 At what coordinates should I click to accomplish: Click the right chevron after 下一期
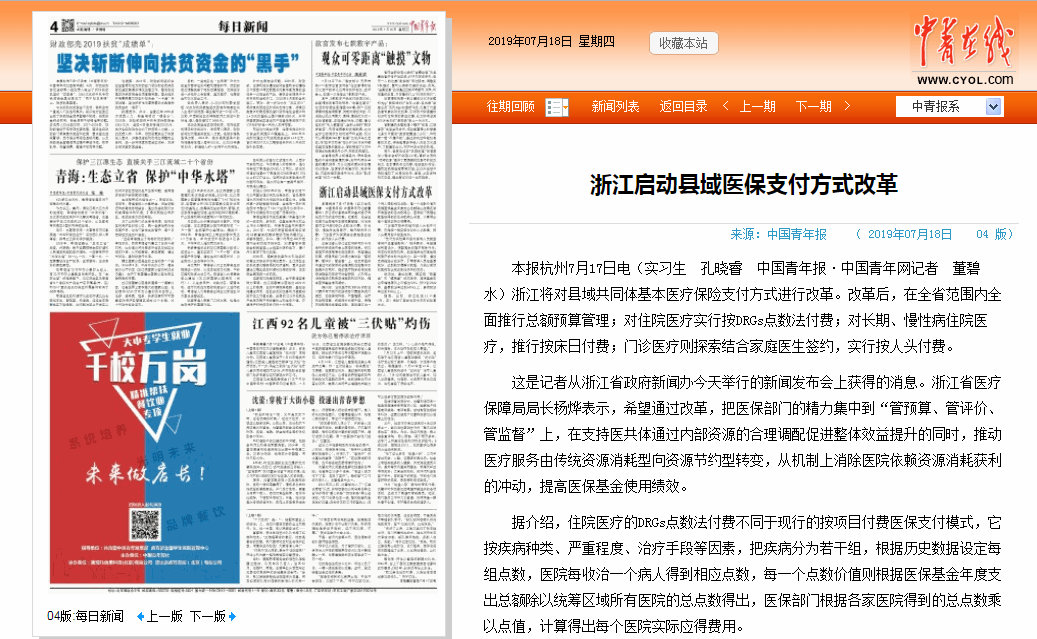coord(846,106)
